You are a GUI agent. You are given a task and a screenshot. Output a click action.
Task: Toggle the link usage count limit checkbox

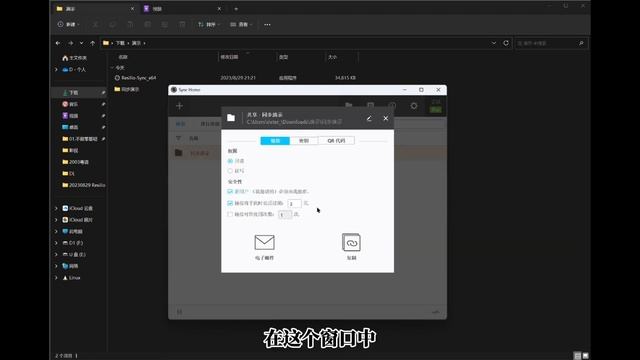[230, 214]
